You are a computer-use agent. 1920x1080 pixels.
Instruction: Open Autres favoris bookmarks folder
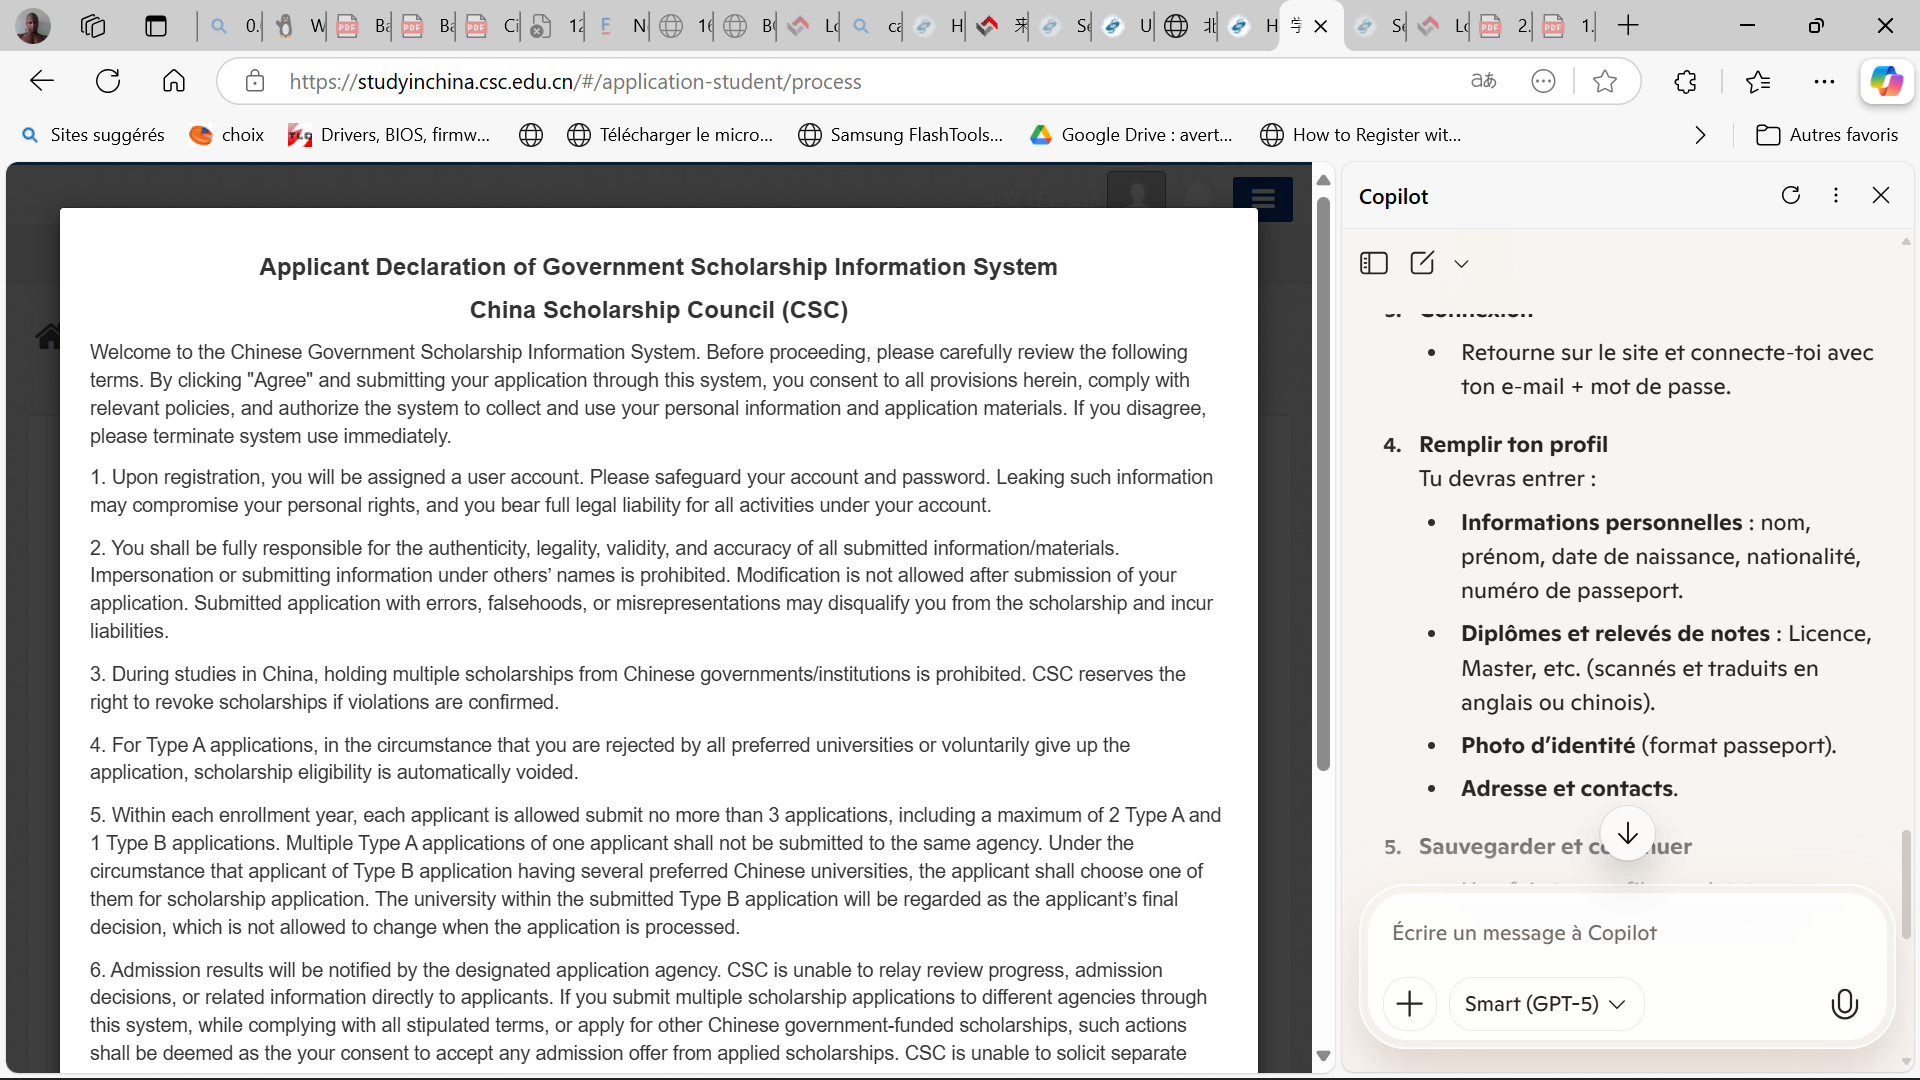pos(1827,135)
